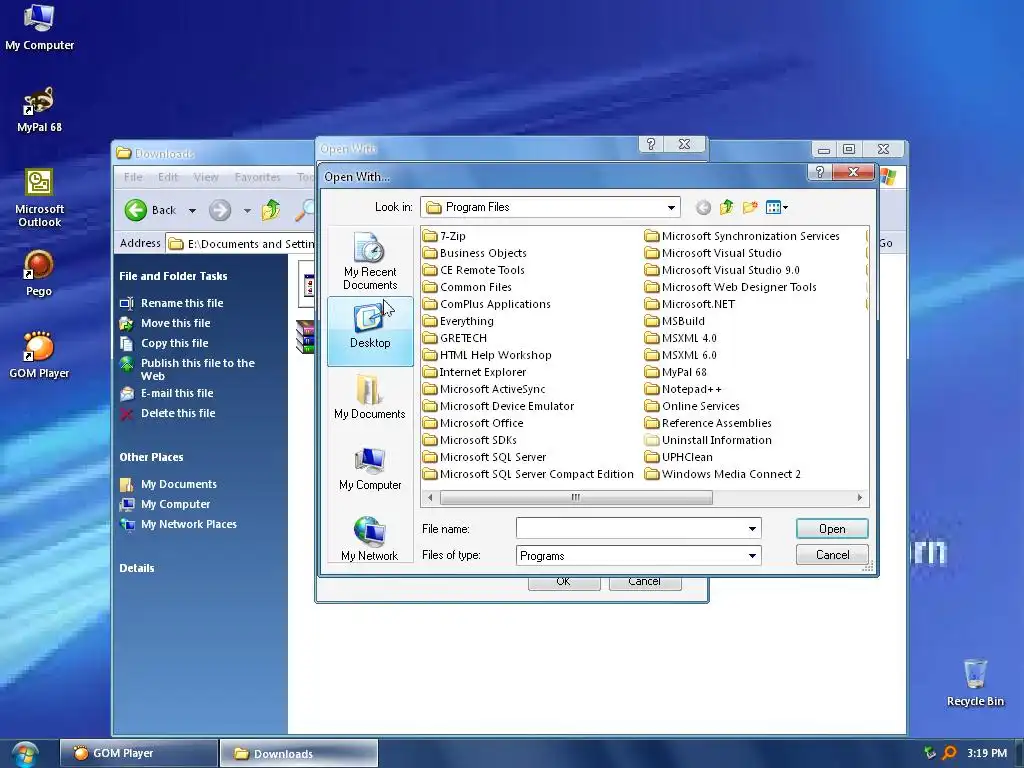
Task: Select the 7-Zip folder
Action: coord(444,236)
